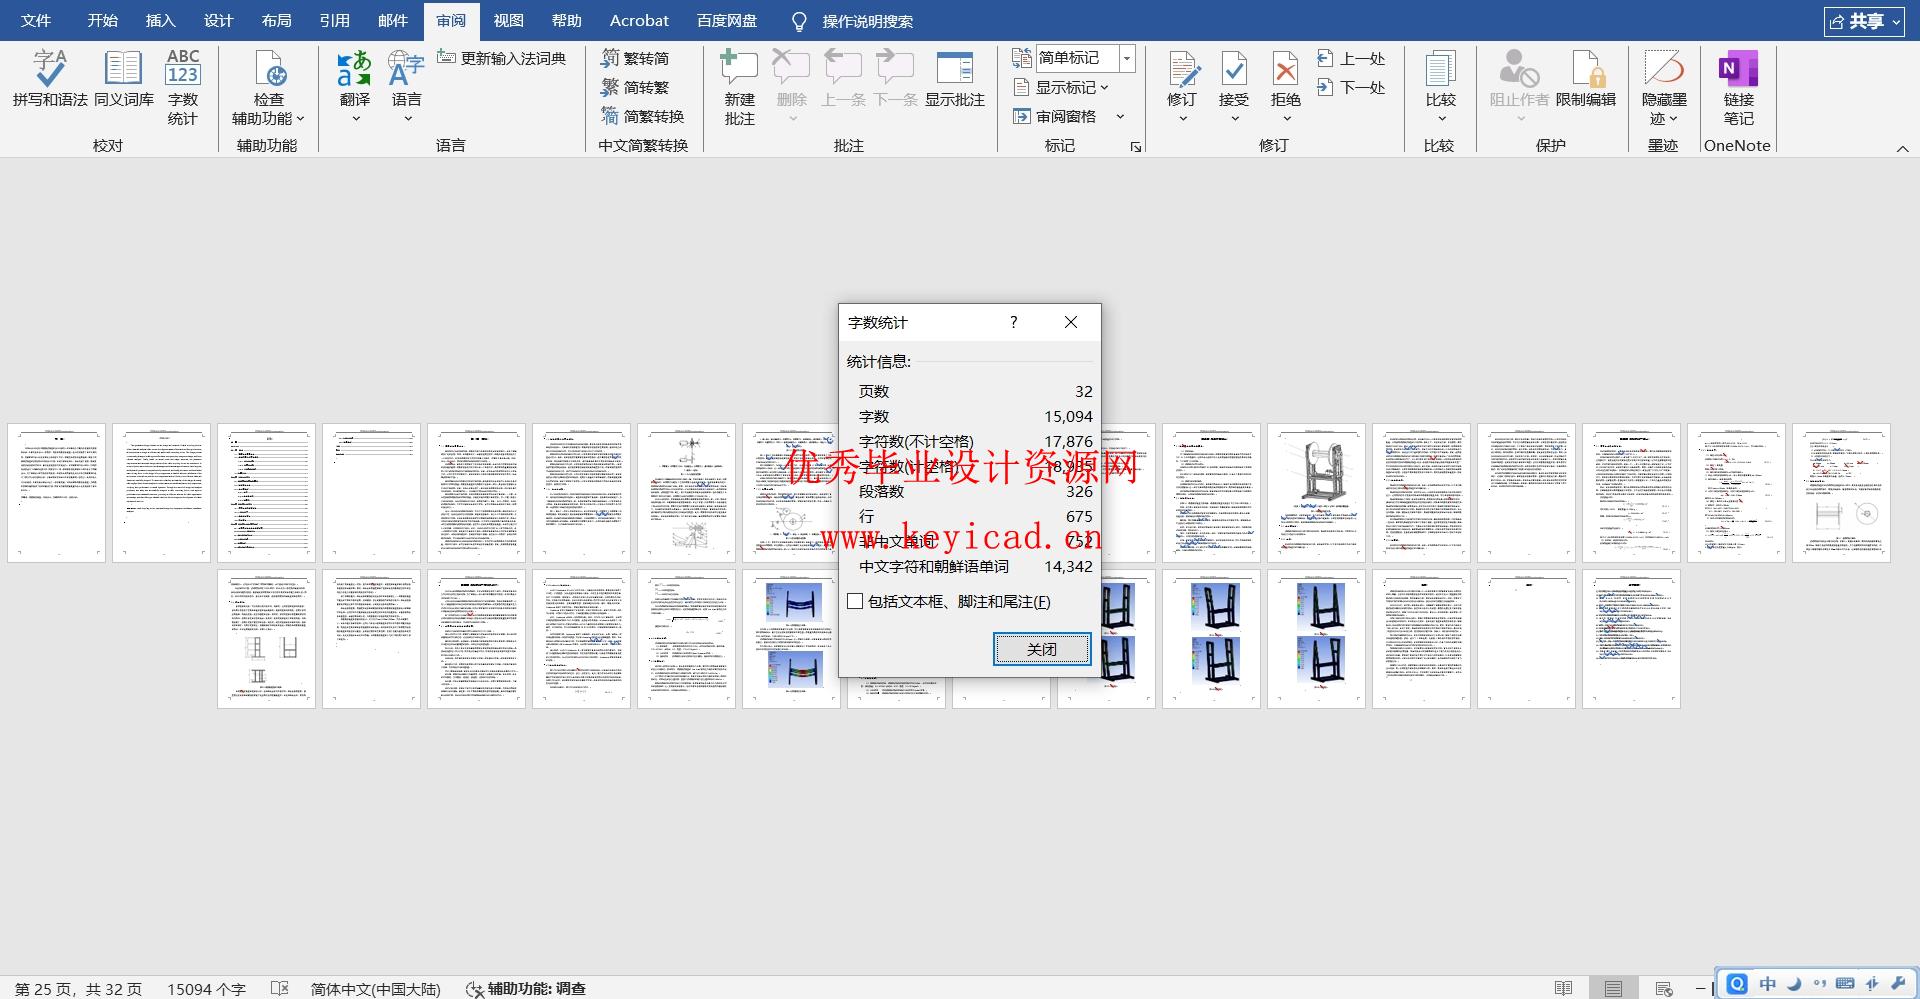Viewport: 1920px width, 999px height.
Task: Open Tracking group dialog launcher
Action: coord(1136,147)
